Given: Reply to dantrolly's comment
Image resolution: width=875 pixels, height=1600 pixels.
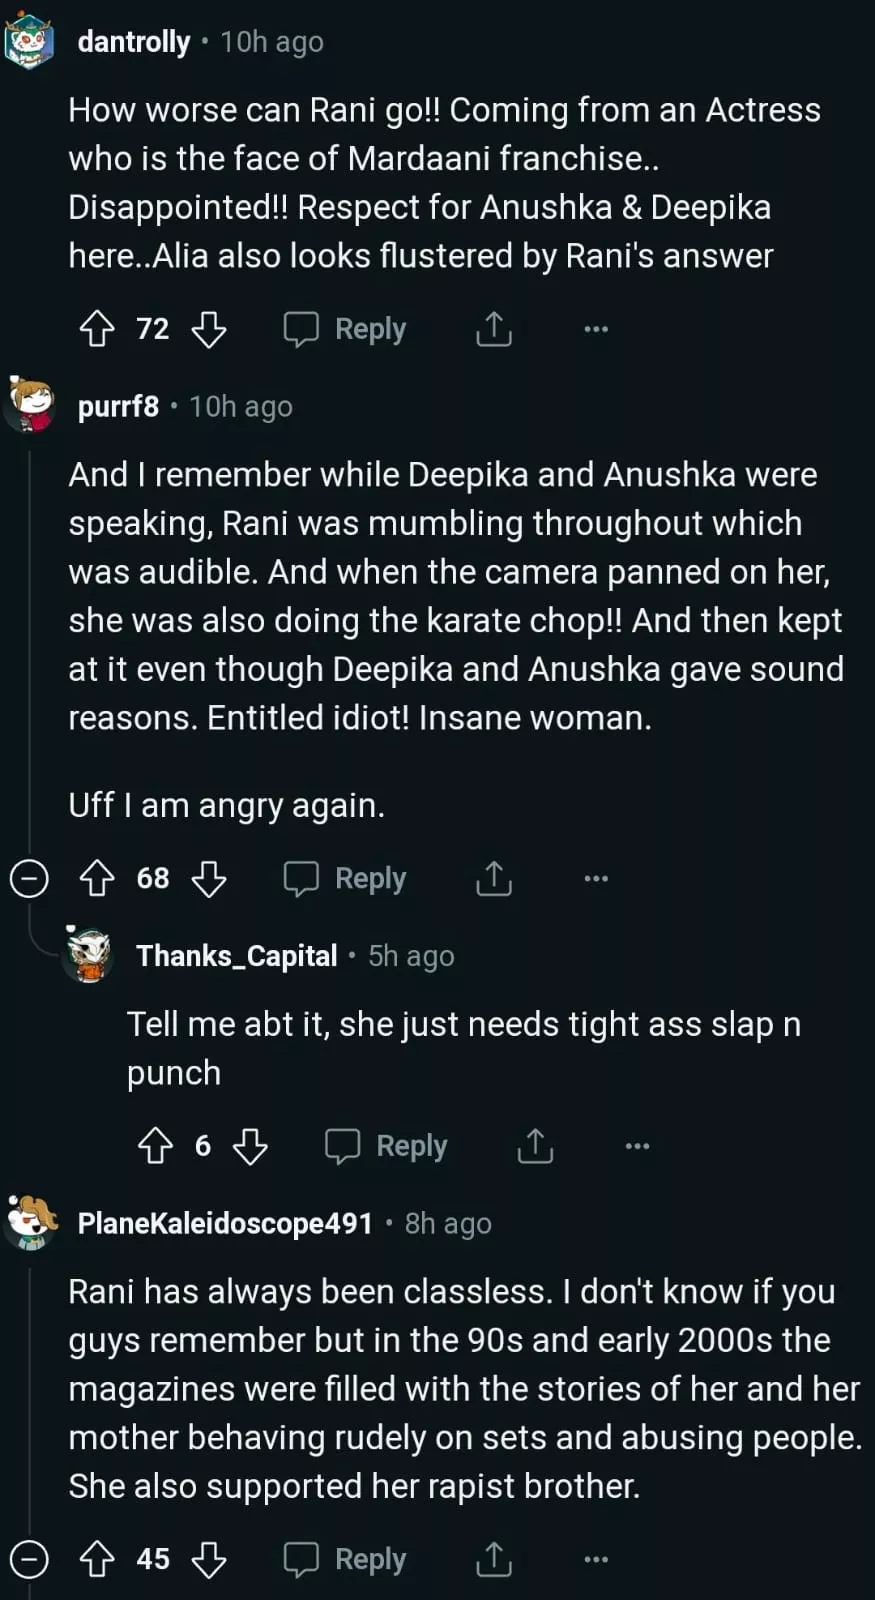Looking at the screenshot, I should [x=345, y=329].
